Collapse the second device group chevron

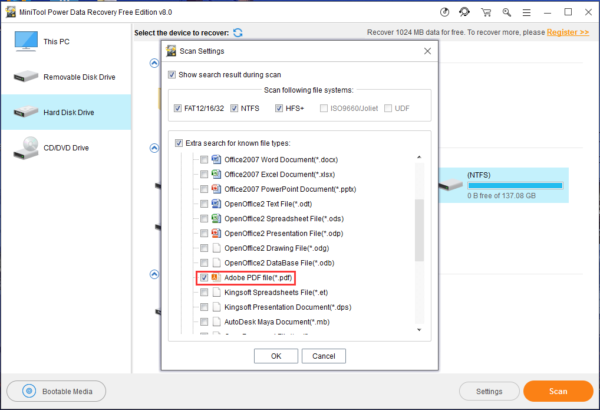(x=154, y=148)
